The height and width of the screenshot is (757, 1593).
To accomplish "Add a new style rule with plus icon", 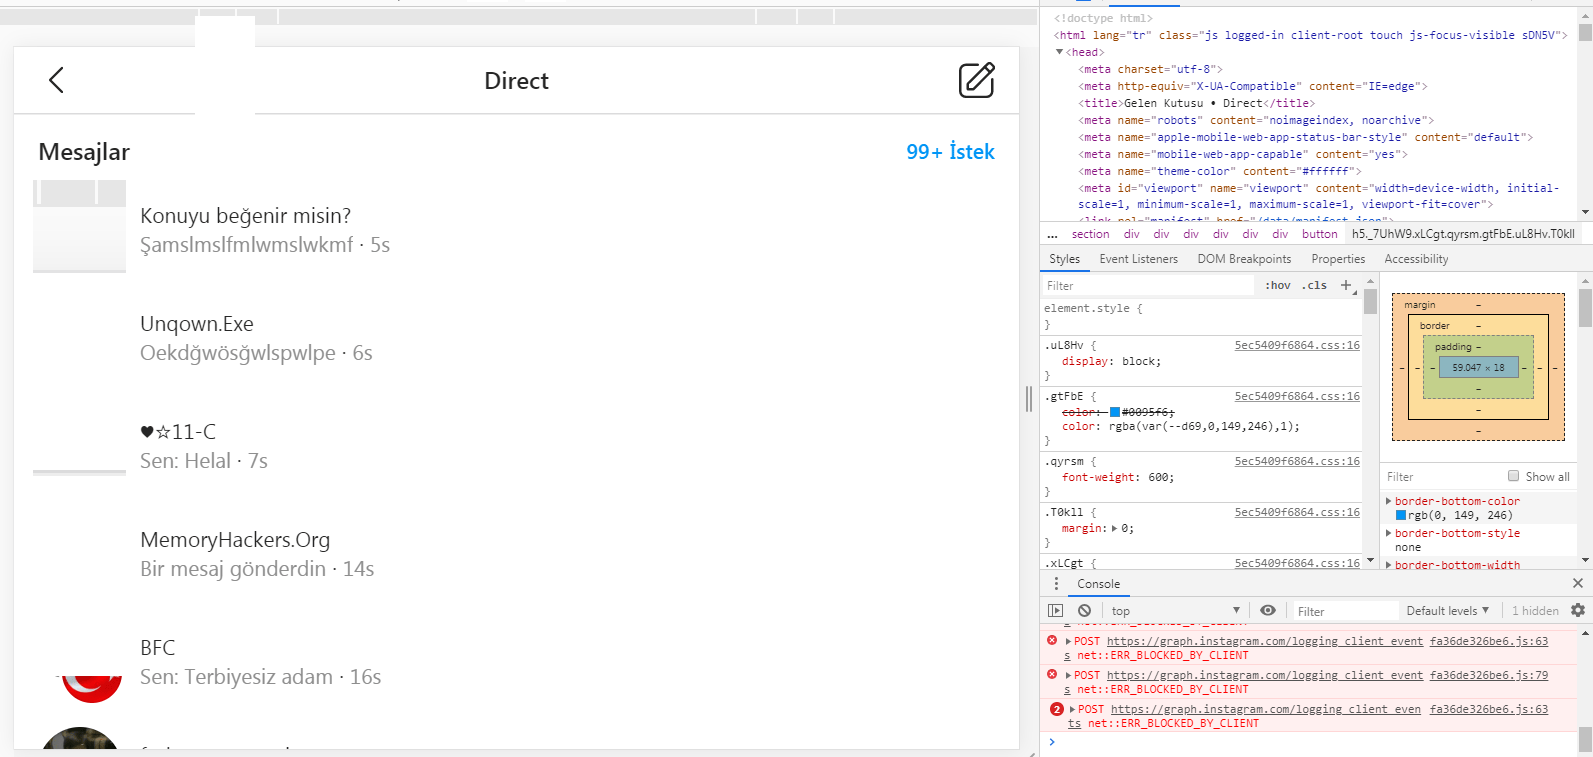I will pos(1346,286).
